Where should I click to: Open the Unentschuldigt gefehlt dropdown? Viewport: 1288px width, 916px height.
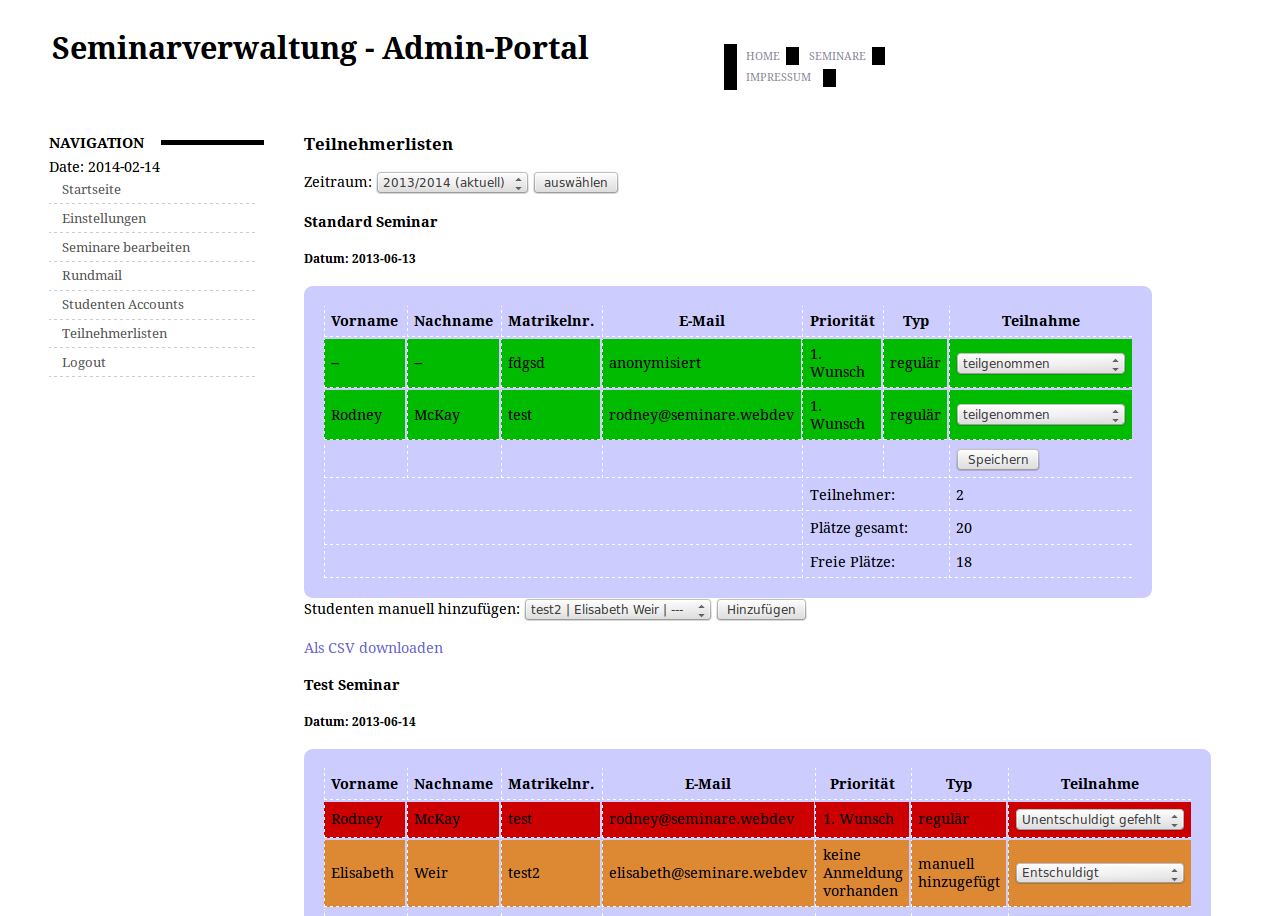[x=1099, y=820]
